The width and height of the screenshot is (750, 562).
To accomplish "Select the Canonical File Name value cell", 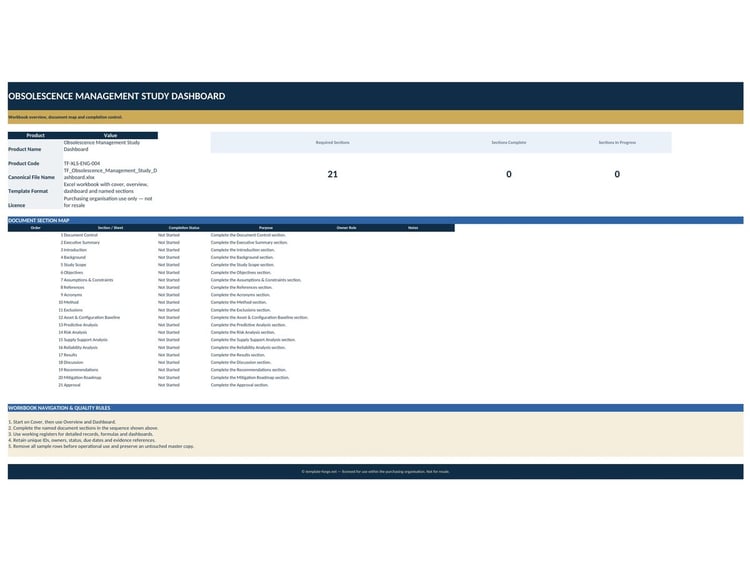I will click(x=110, y=174).
